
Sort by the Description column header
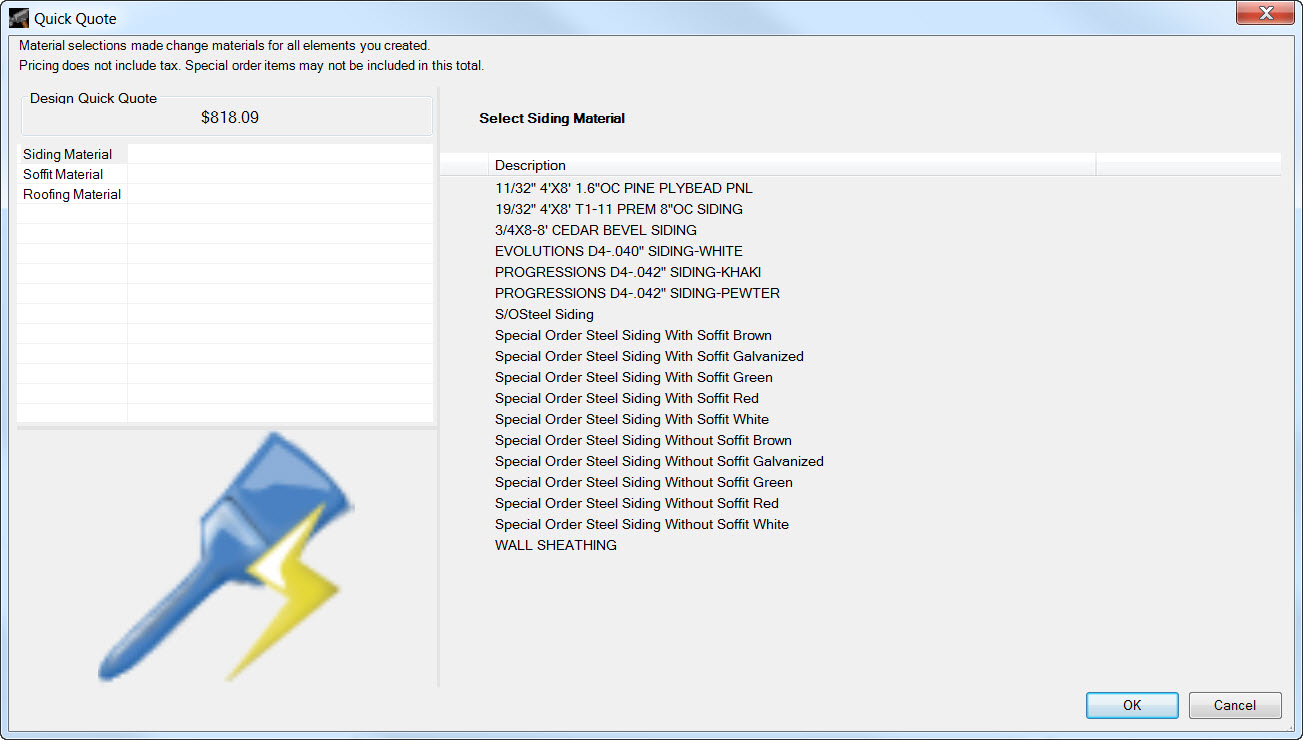[x=792, y=165]
